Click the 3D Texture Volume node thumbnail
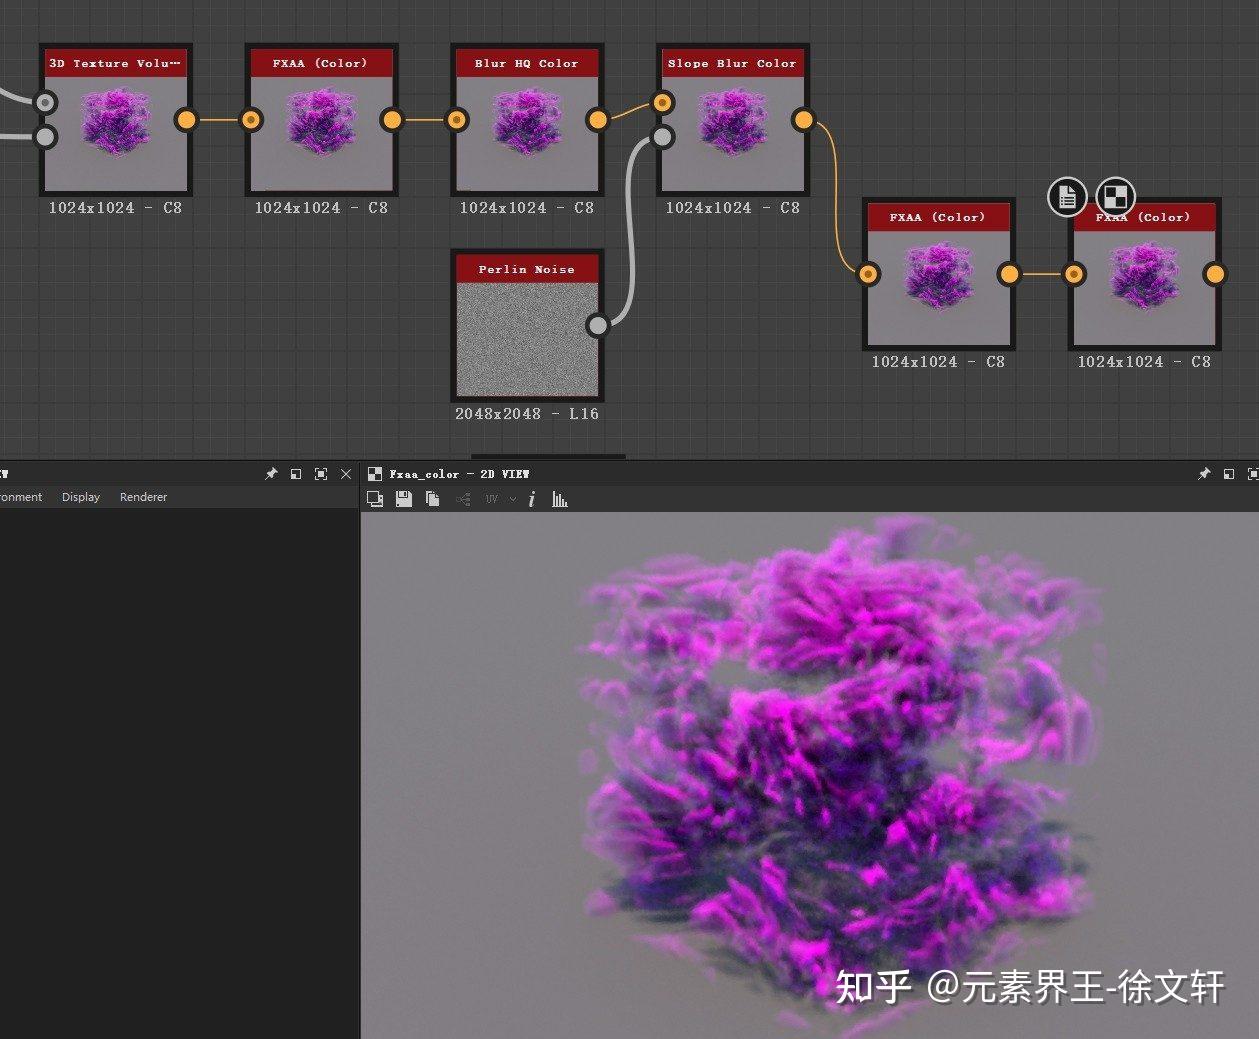This screenshot has width=1259, height=1039. 113,122
